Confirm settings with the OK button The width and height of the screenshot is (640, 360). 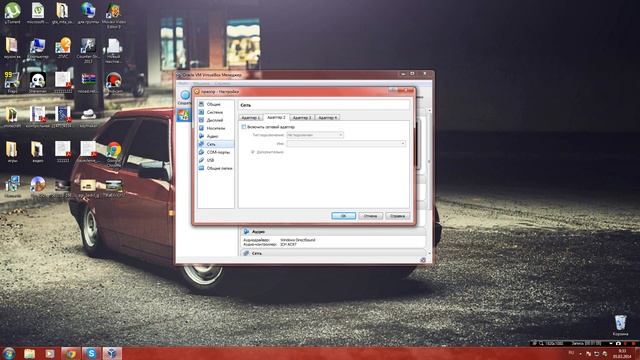click(x=343, y=216)
